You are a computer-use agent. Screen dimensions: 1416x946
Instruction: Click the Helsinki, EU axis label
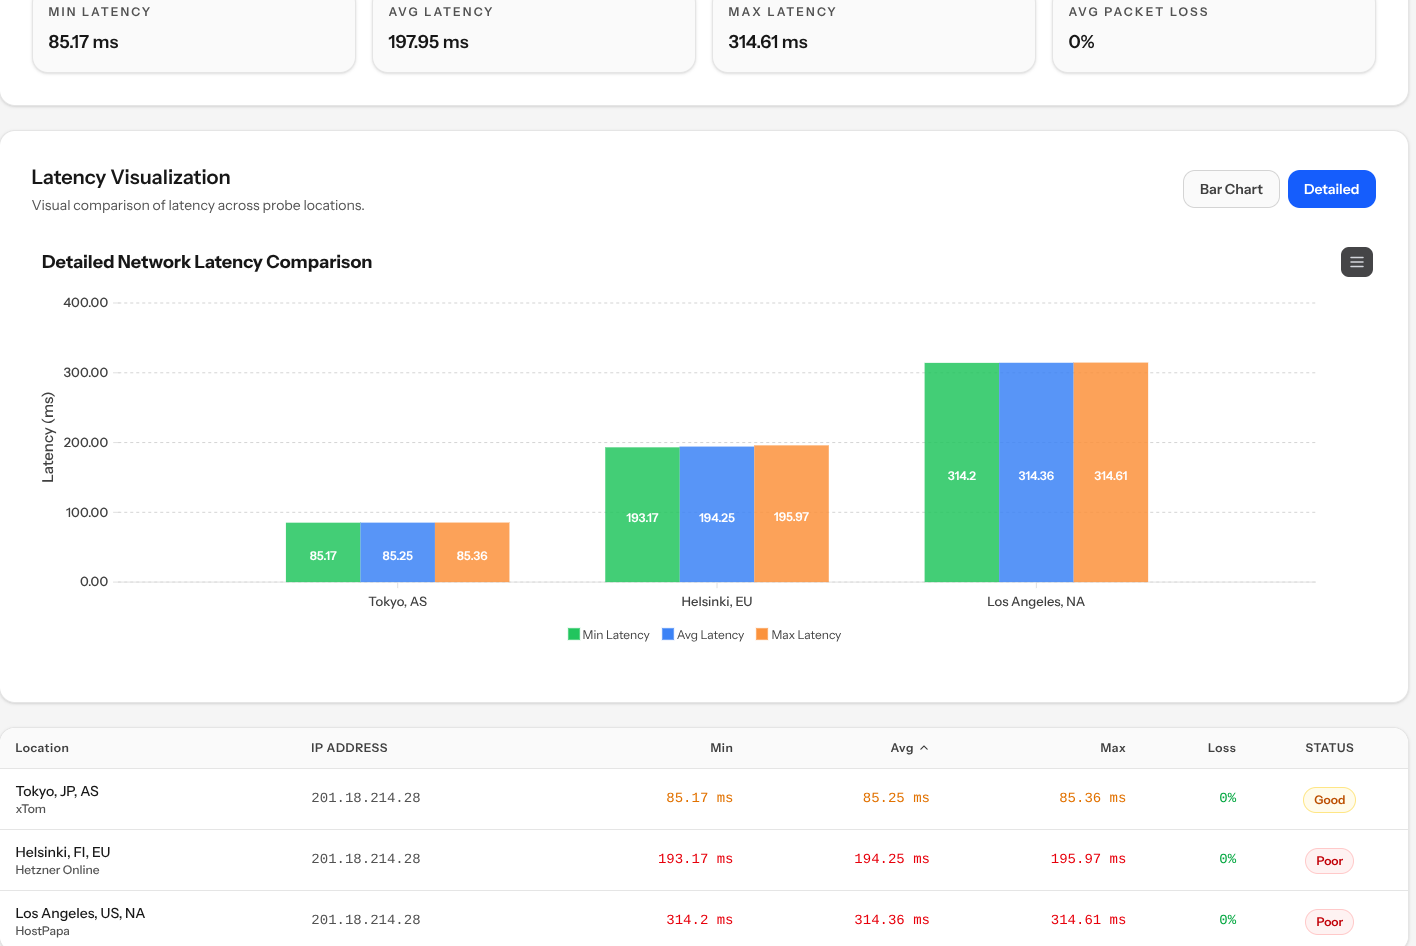point(717,601)
